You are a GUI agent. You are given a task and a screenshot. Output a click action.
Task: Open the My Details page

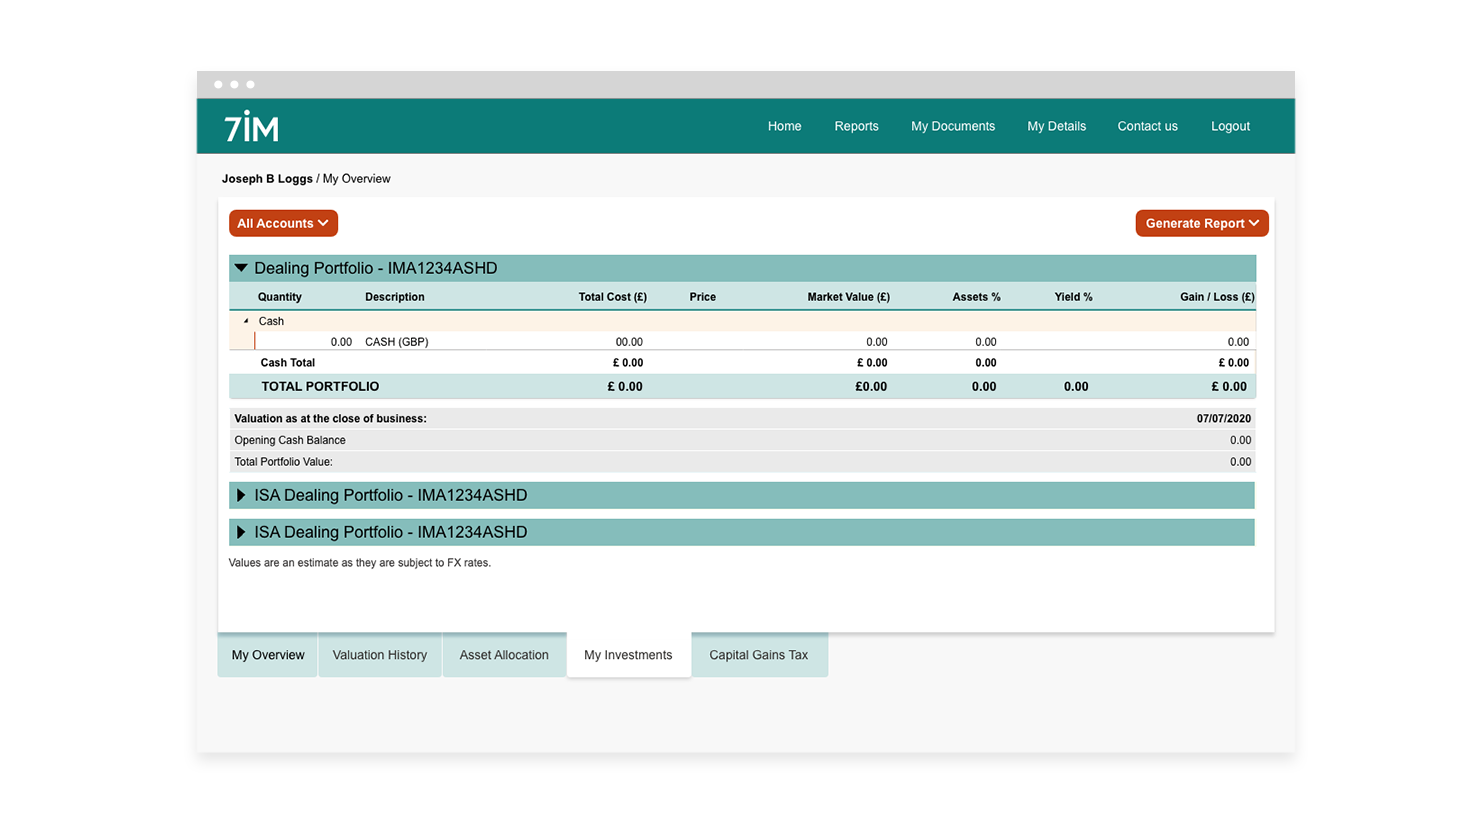(1056, 126)
